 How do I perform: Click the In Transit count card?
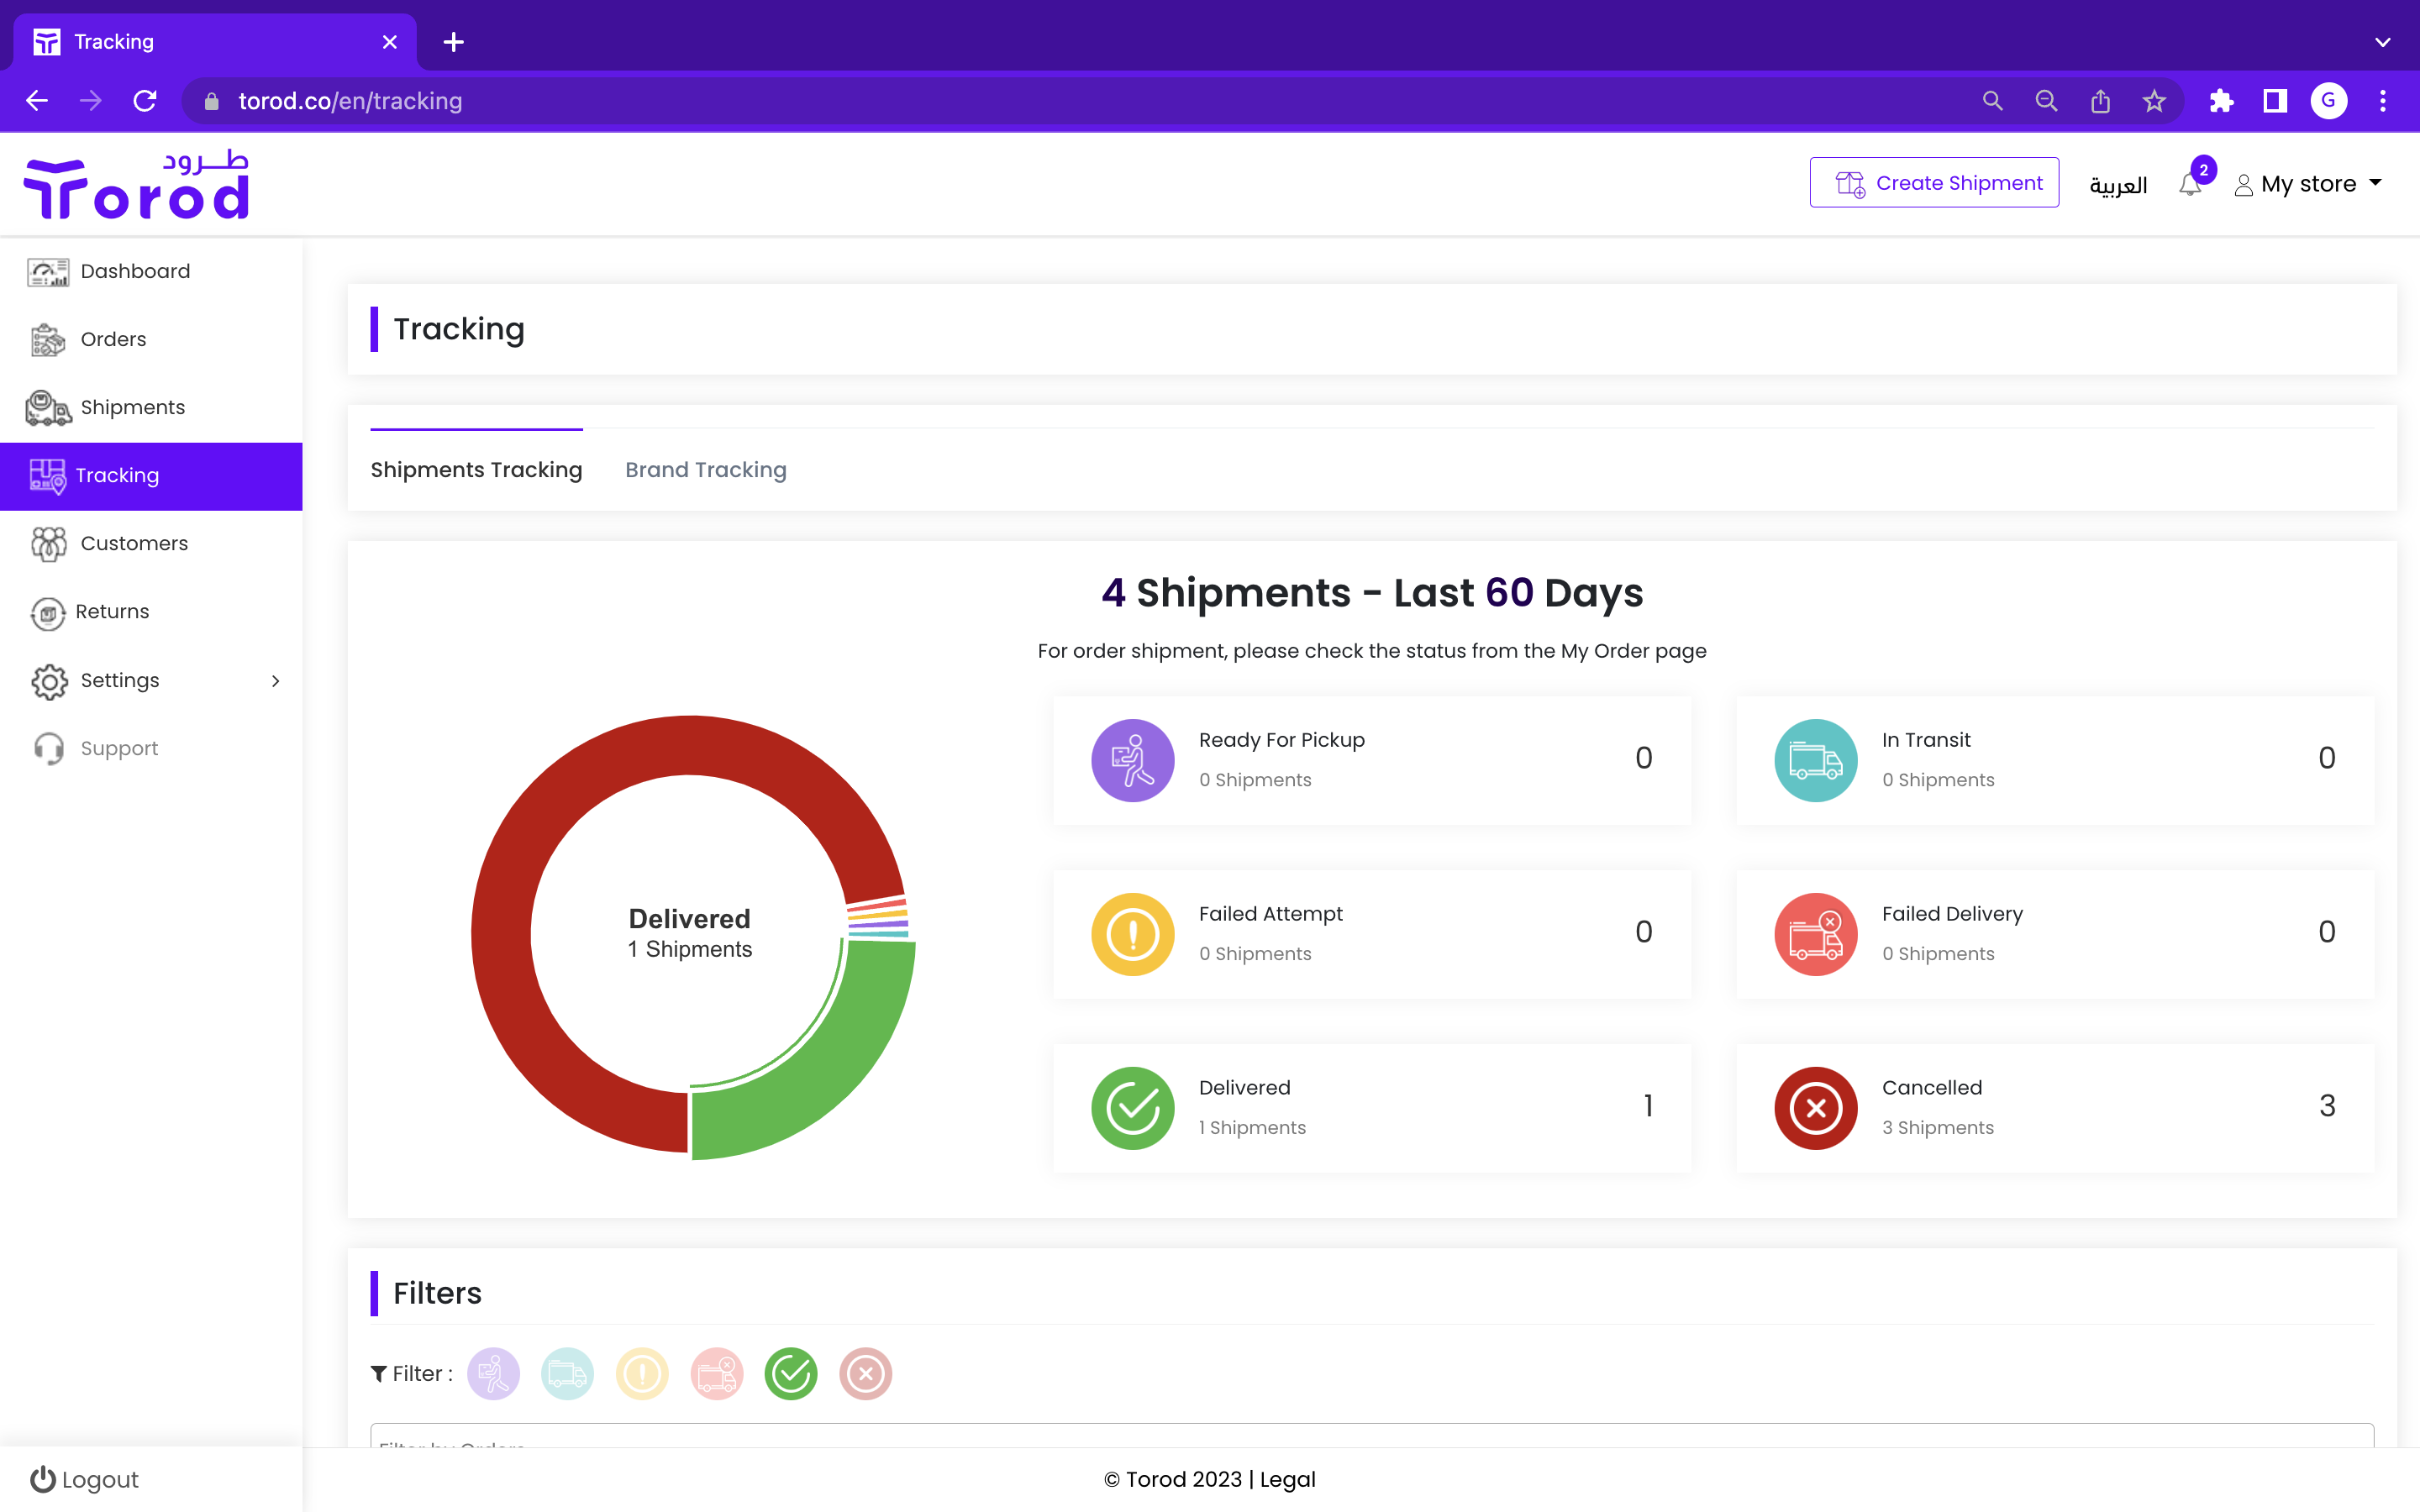tap(2055, 760)
